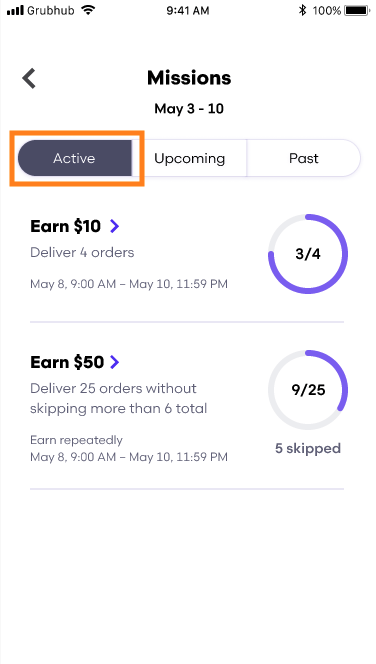
Task: Expand the Earn $10 chevron
Action: click(114, 226)
